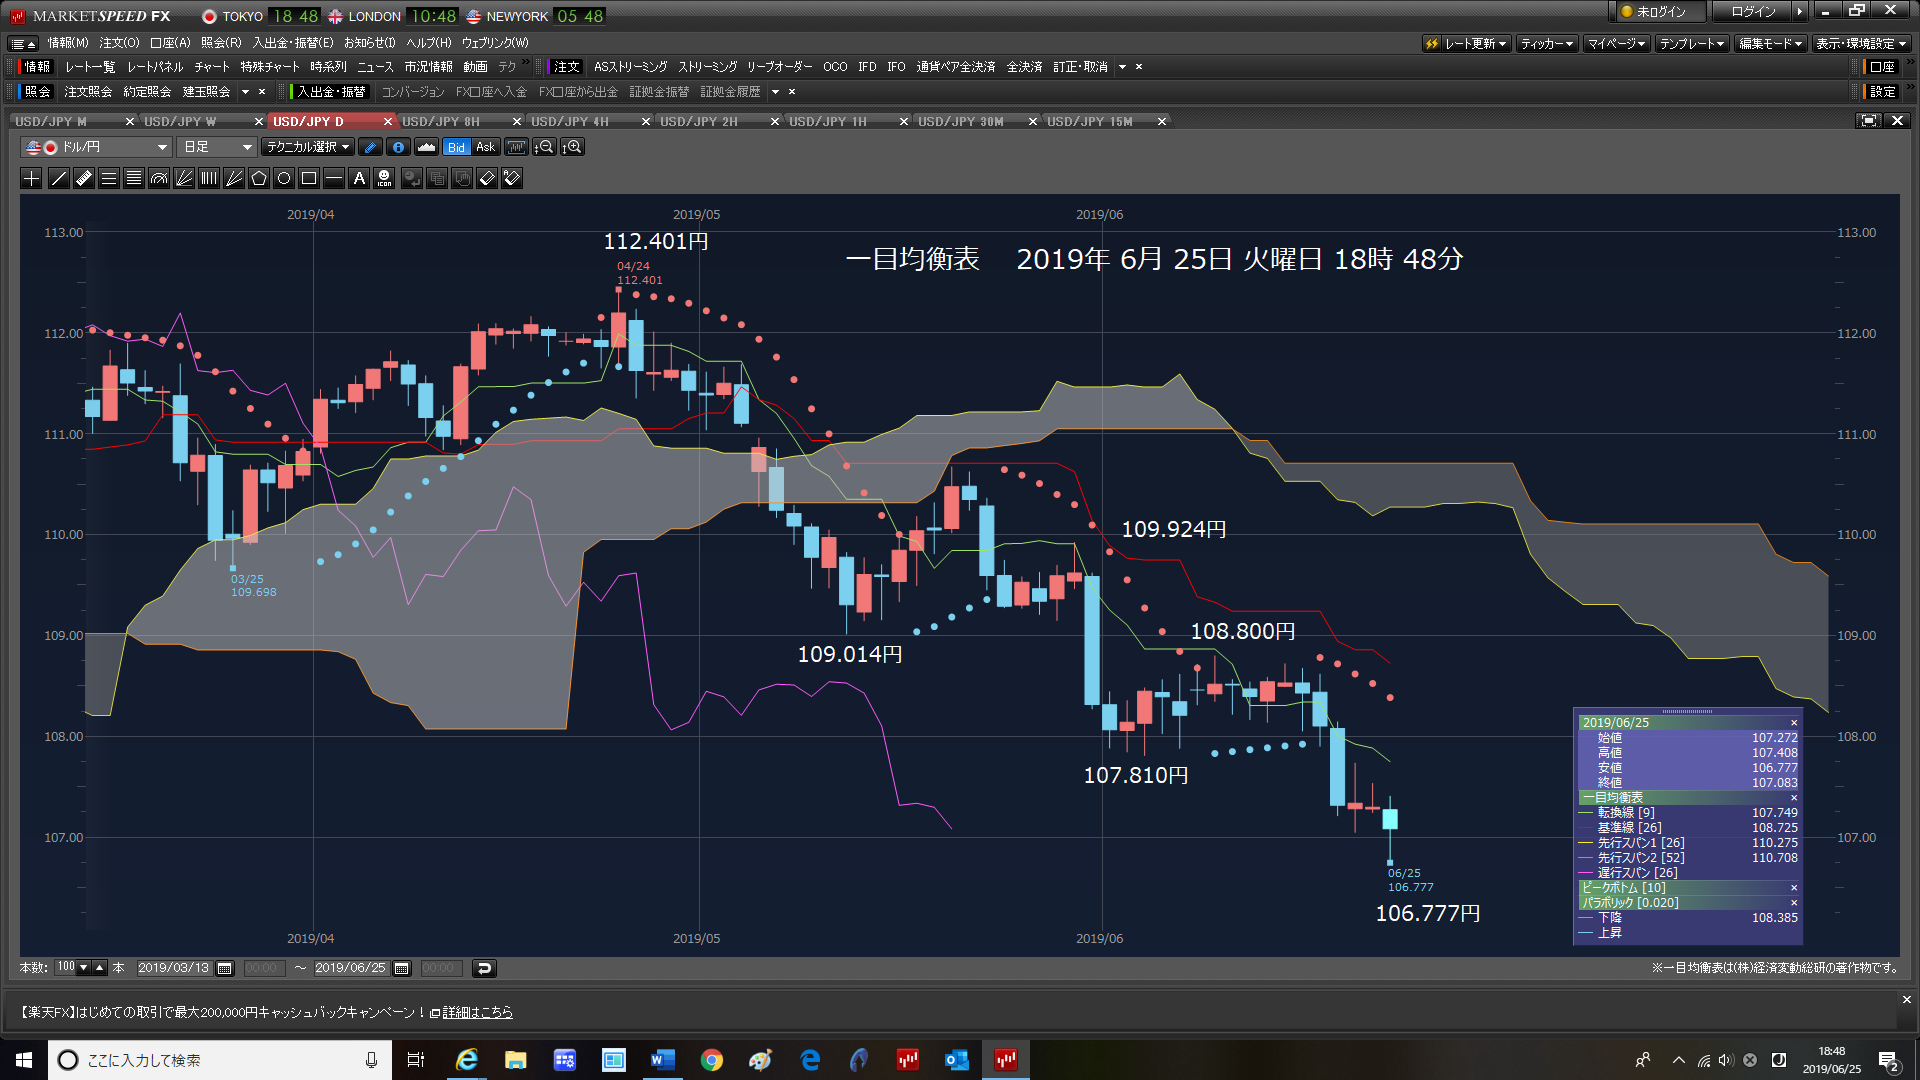Follow the 詳細はこちら campaign link
This screenshot has height=1080, width=1920.
click(477, 1012)
